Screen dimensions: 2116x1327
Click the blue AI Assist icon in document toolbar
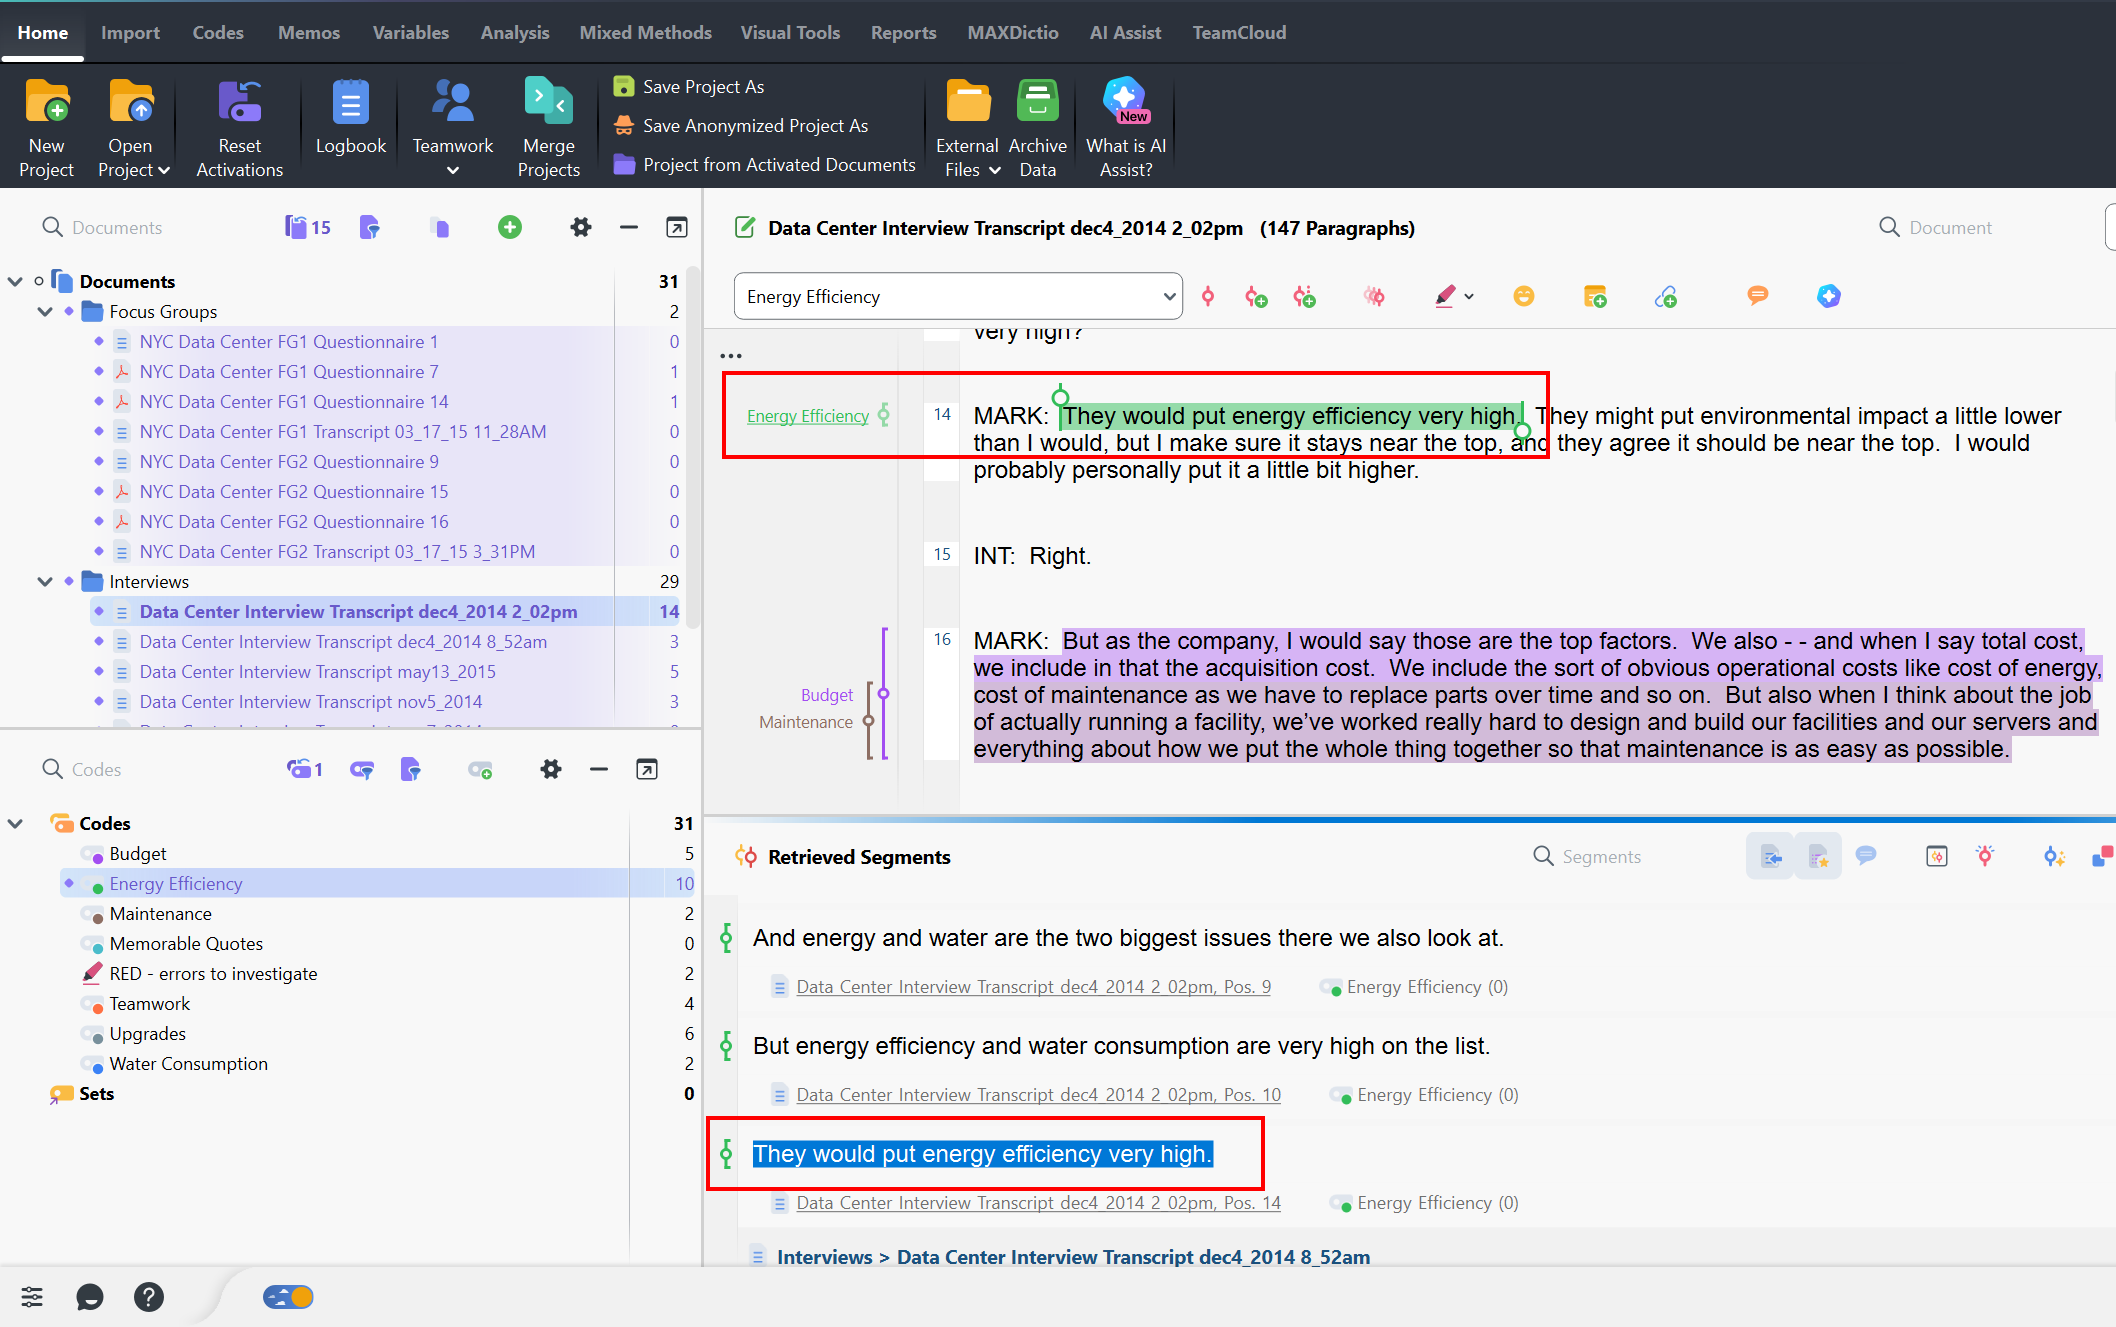click(1829, 296)
